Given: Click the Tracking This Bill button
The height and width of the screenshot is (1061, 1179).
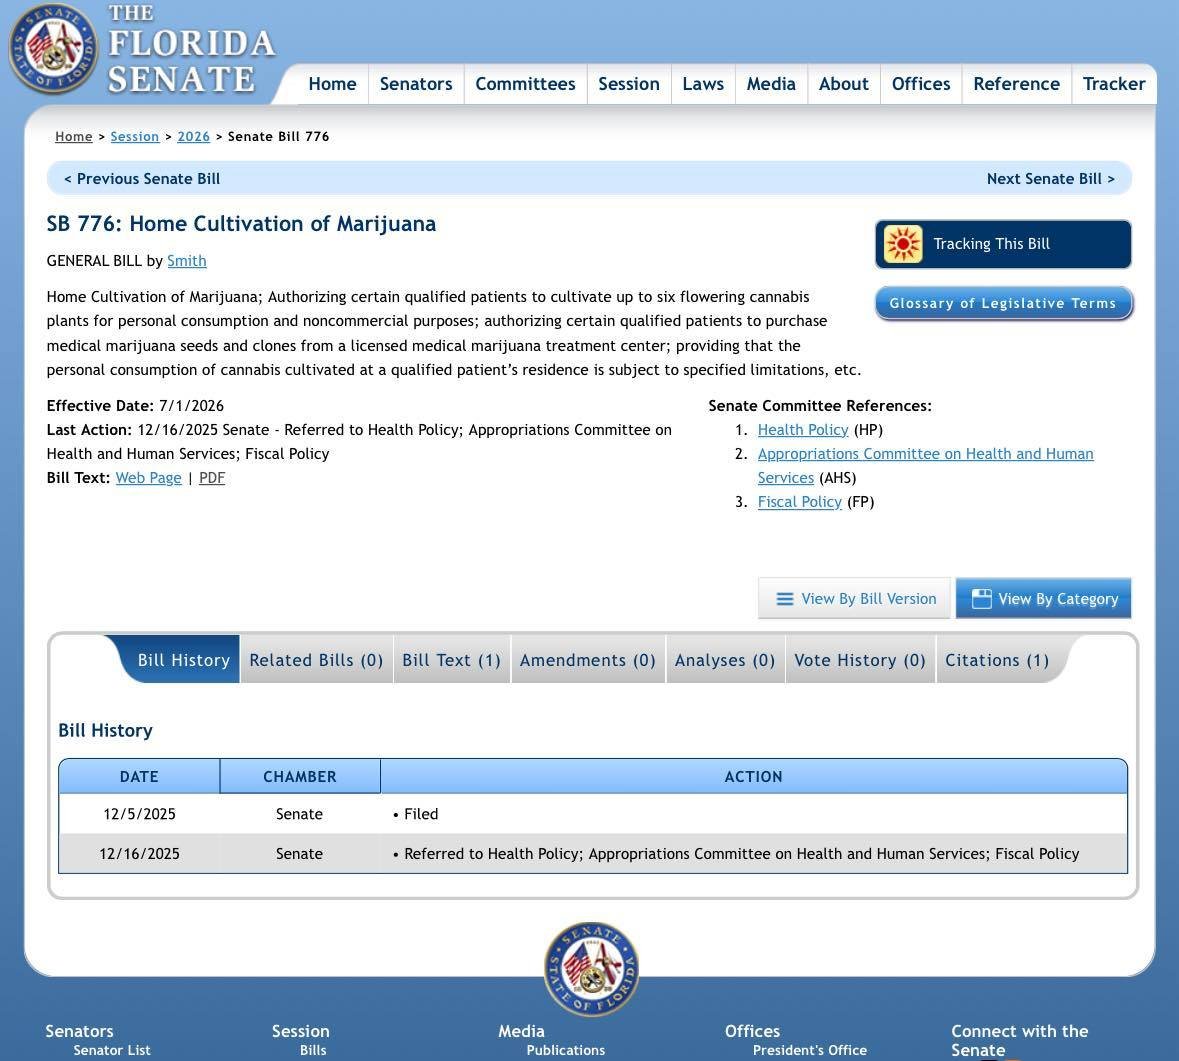Looking at the screenshot, I should [1003, 244].
